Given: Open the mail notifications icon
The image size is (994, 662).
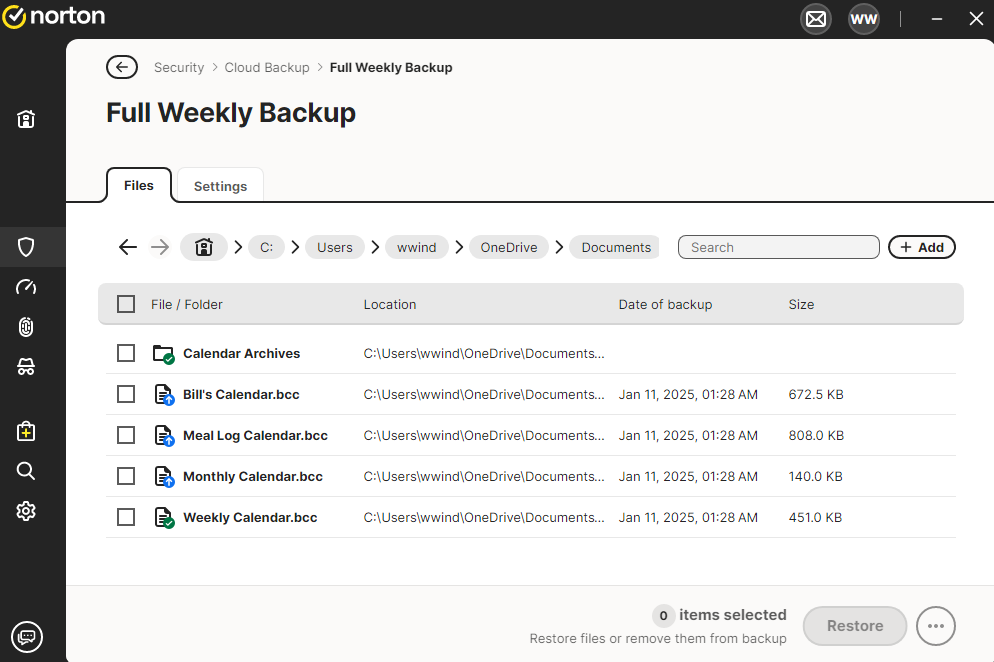Looking at the screenshot, I should point(816,19).
